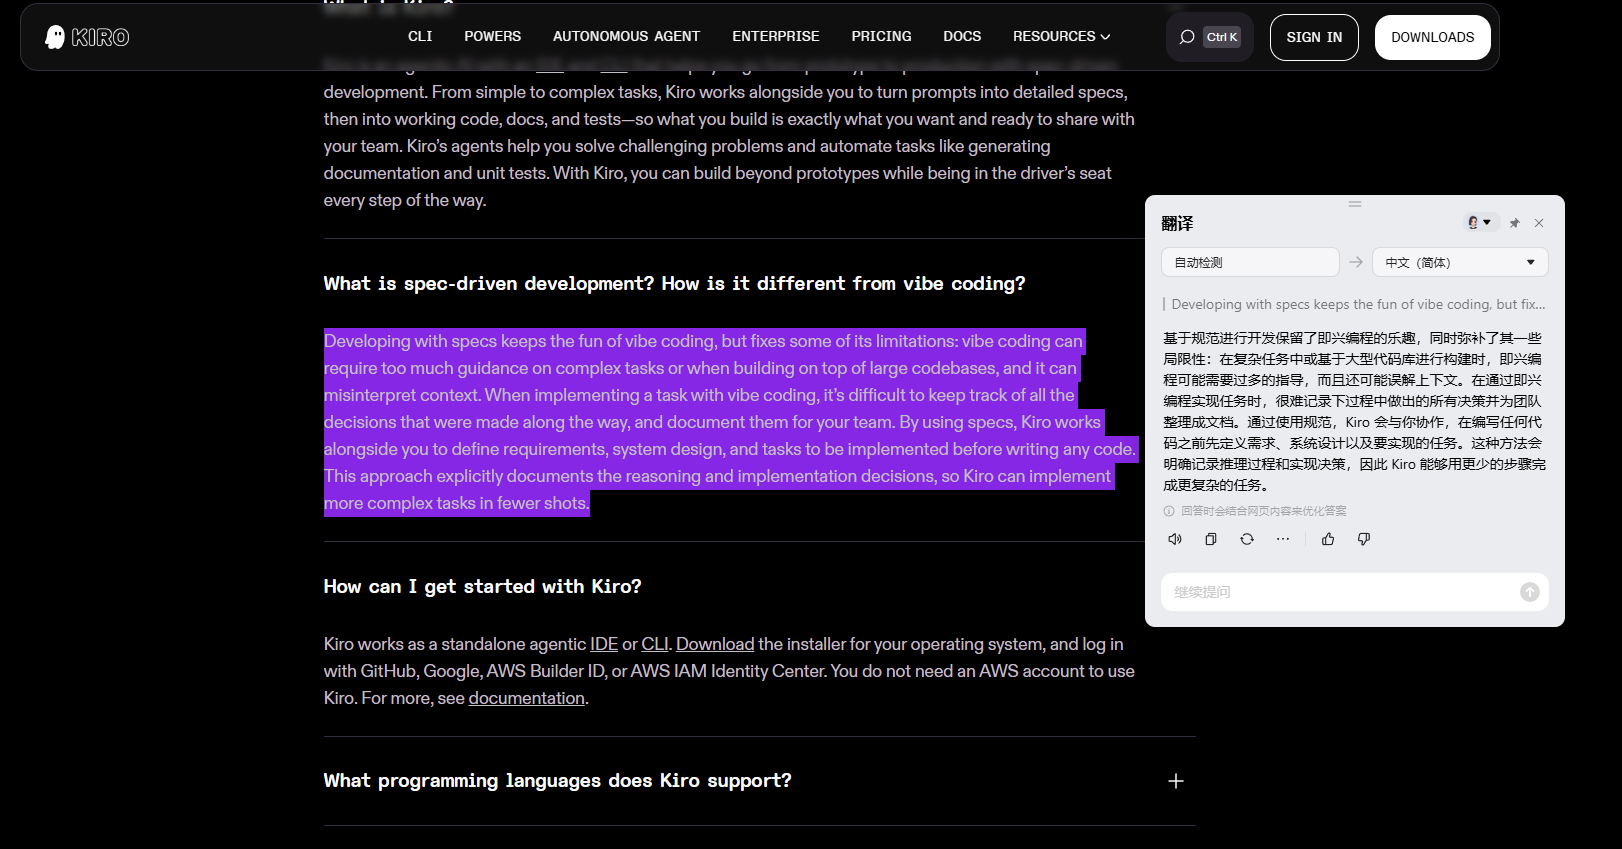Copy the translated text with copy icon
1622x849 pixels.
point(1211,539)
